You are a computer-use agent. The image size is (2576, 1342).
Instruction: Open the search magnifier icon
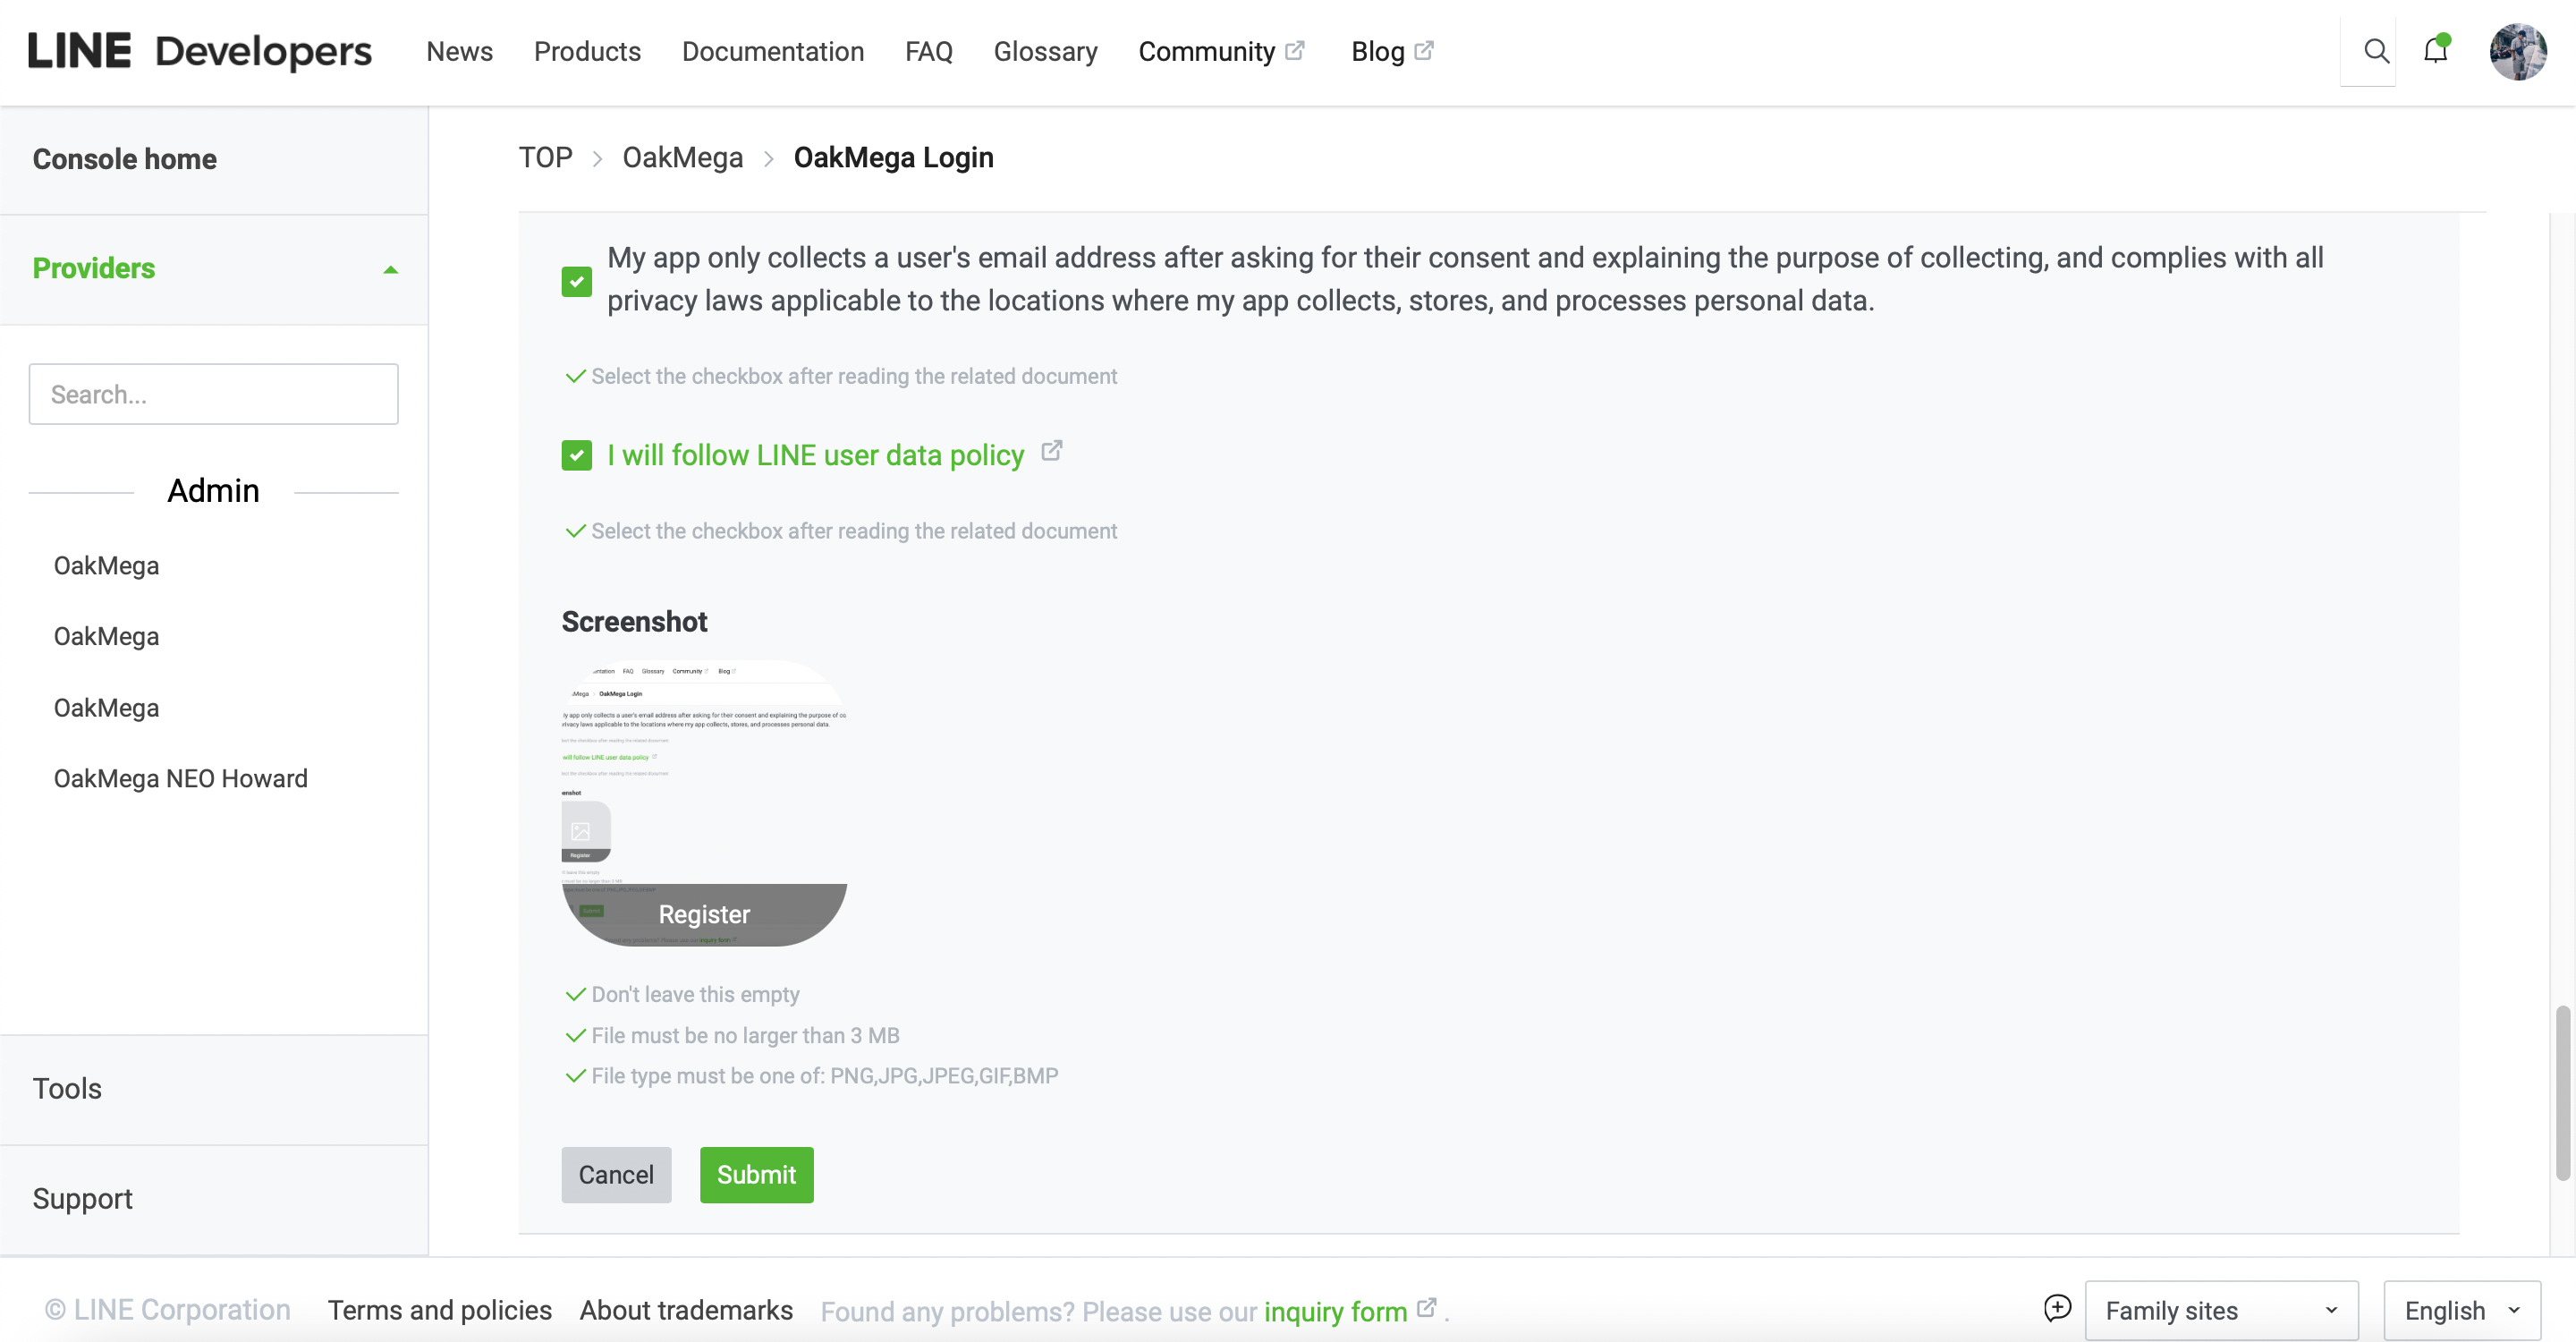(2376, 51)
